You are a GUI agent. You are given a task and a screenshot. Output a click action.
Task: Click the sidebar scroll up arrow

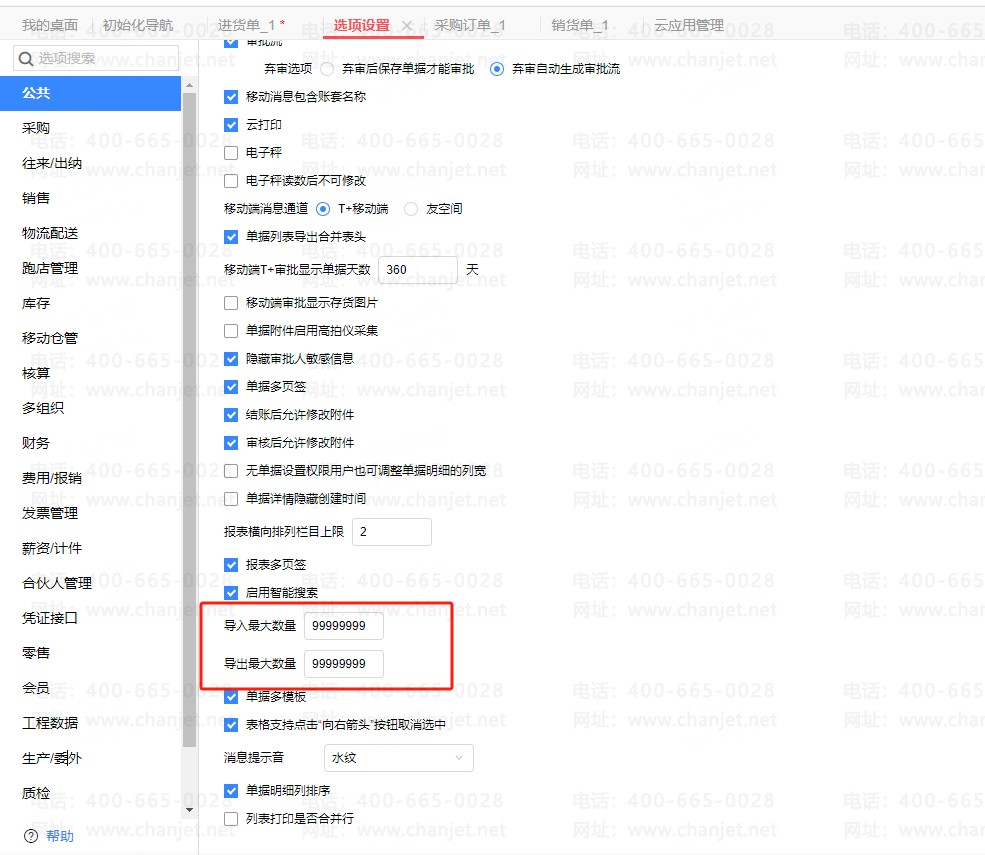click(x=189, y=85)
